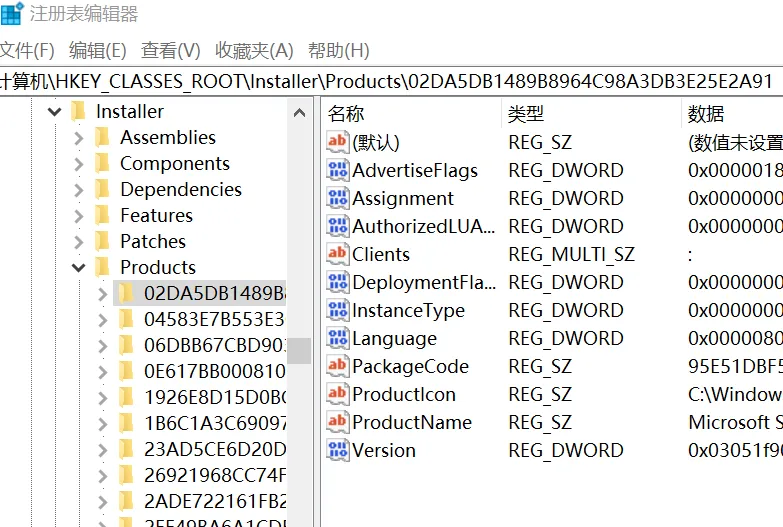Click the registry path address bar
The width and height of the screenshot is (783, 527).
point(392,81)
